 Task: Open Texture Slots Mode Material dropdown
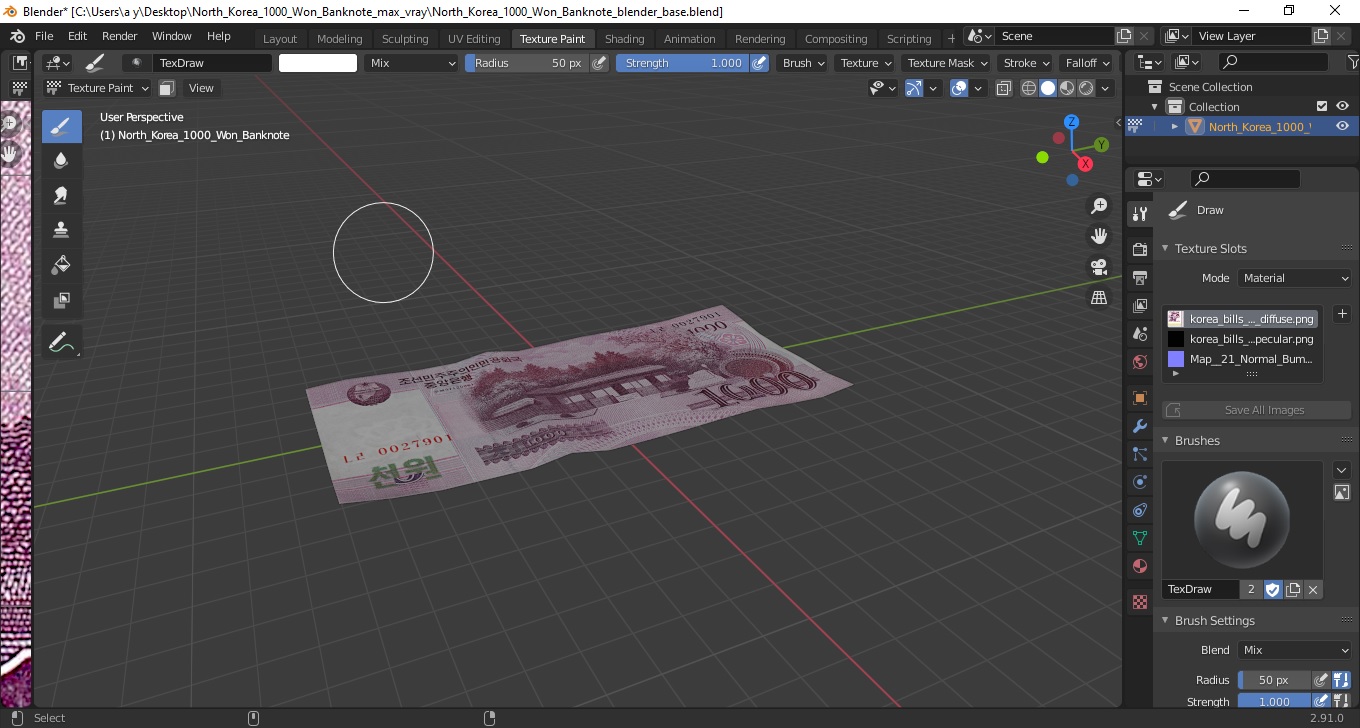tap(1294, 278)
